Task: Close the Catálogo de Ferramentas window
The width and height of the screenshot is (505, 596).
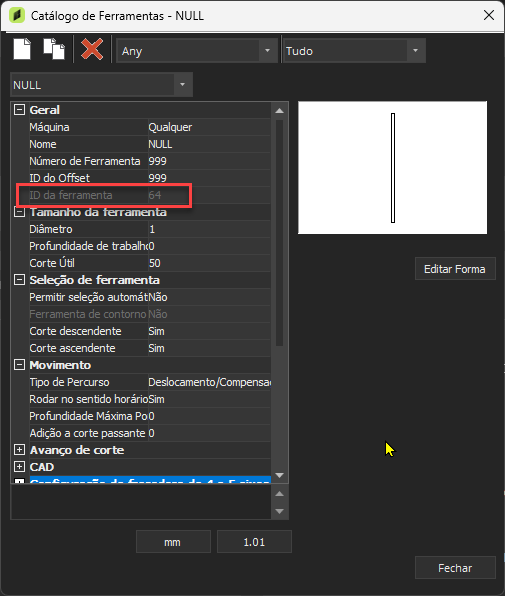Action: point(489,16)
